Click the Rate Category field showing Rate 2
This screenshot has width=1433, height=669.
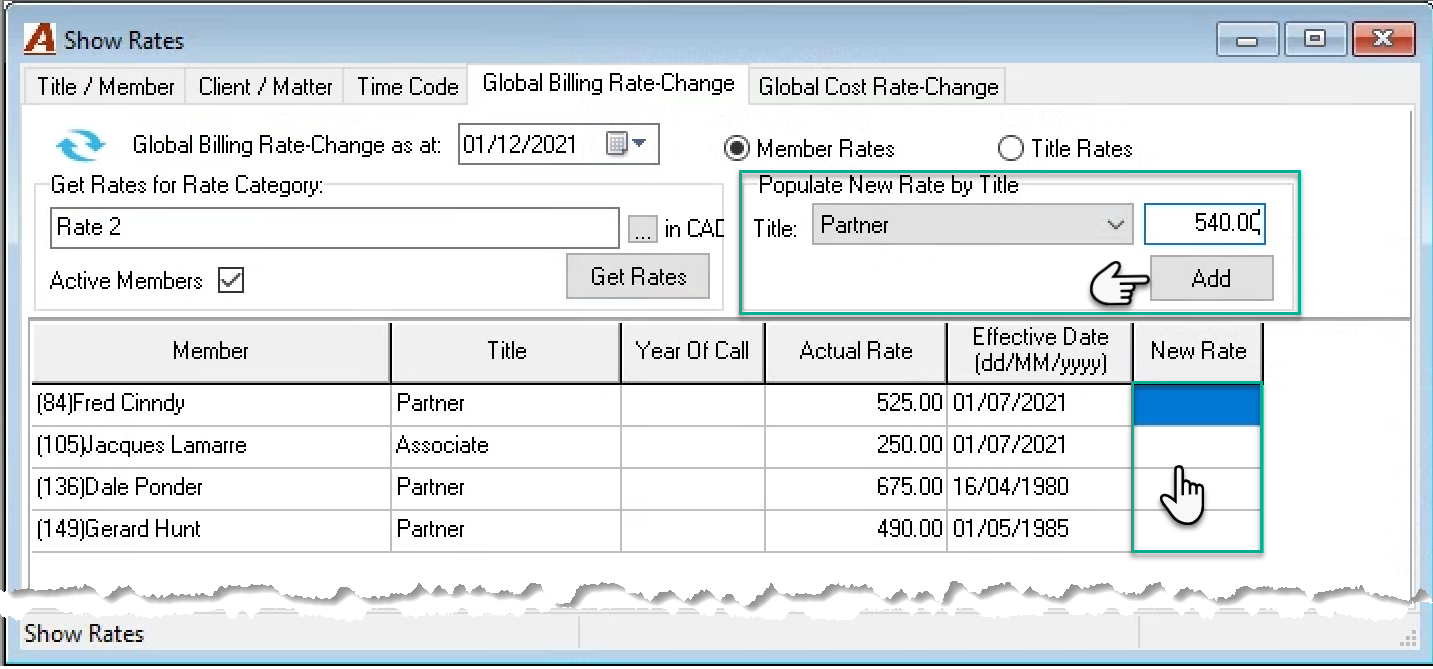pyautogui.click(x=335, y=228)
